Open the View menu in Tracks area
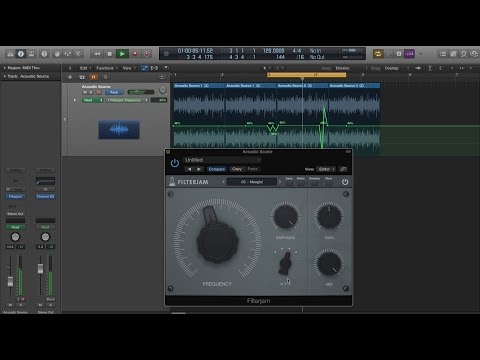The width and height of the screenshot is (480, 360). [129, 68]
